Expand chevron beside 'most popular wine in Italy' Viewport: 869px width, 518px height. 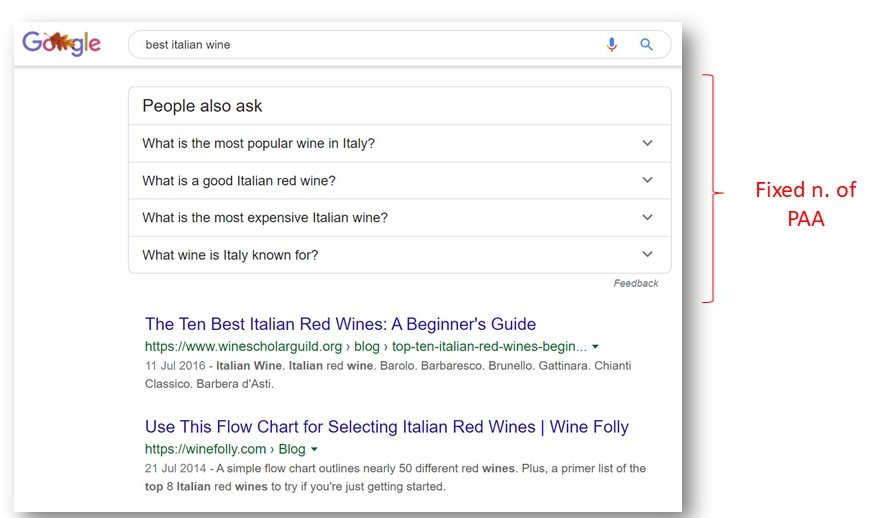tap(647, 143)
